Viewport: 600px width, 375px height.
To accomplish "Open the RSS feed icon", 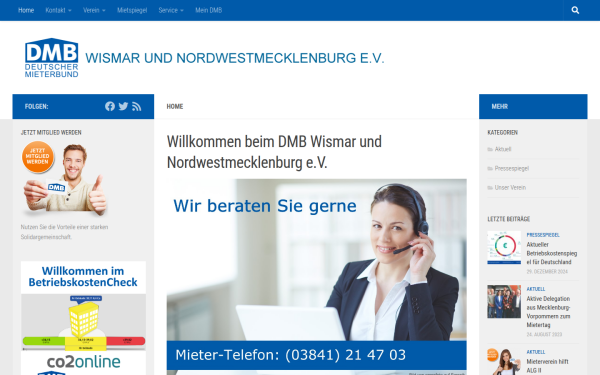I will click(137, 106).
